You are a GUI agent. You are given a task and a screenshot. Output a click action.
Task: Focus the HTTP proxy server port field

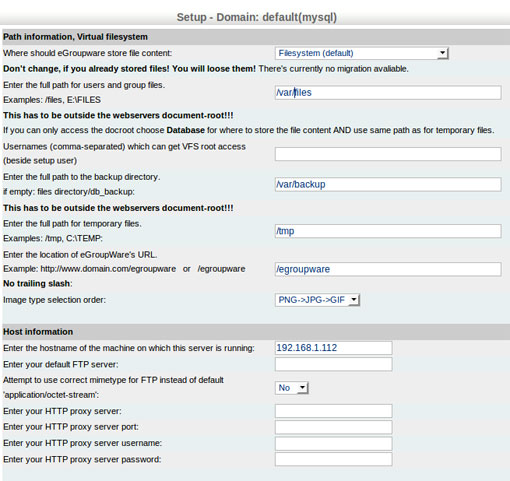[x=334, y=427]
